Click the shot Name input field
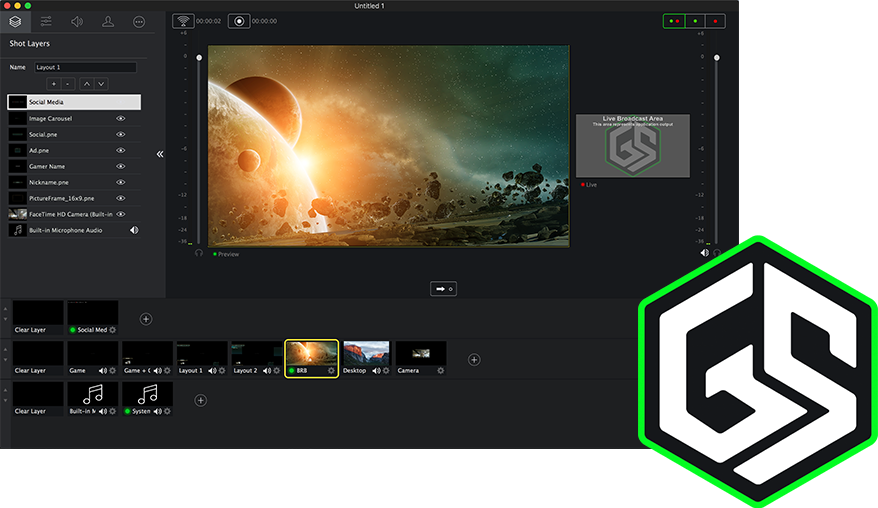 tap(85, 67)
